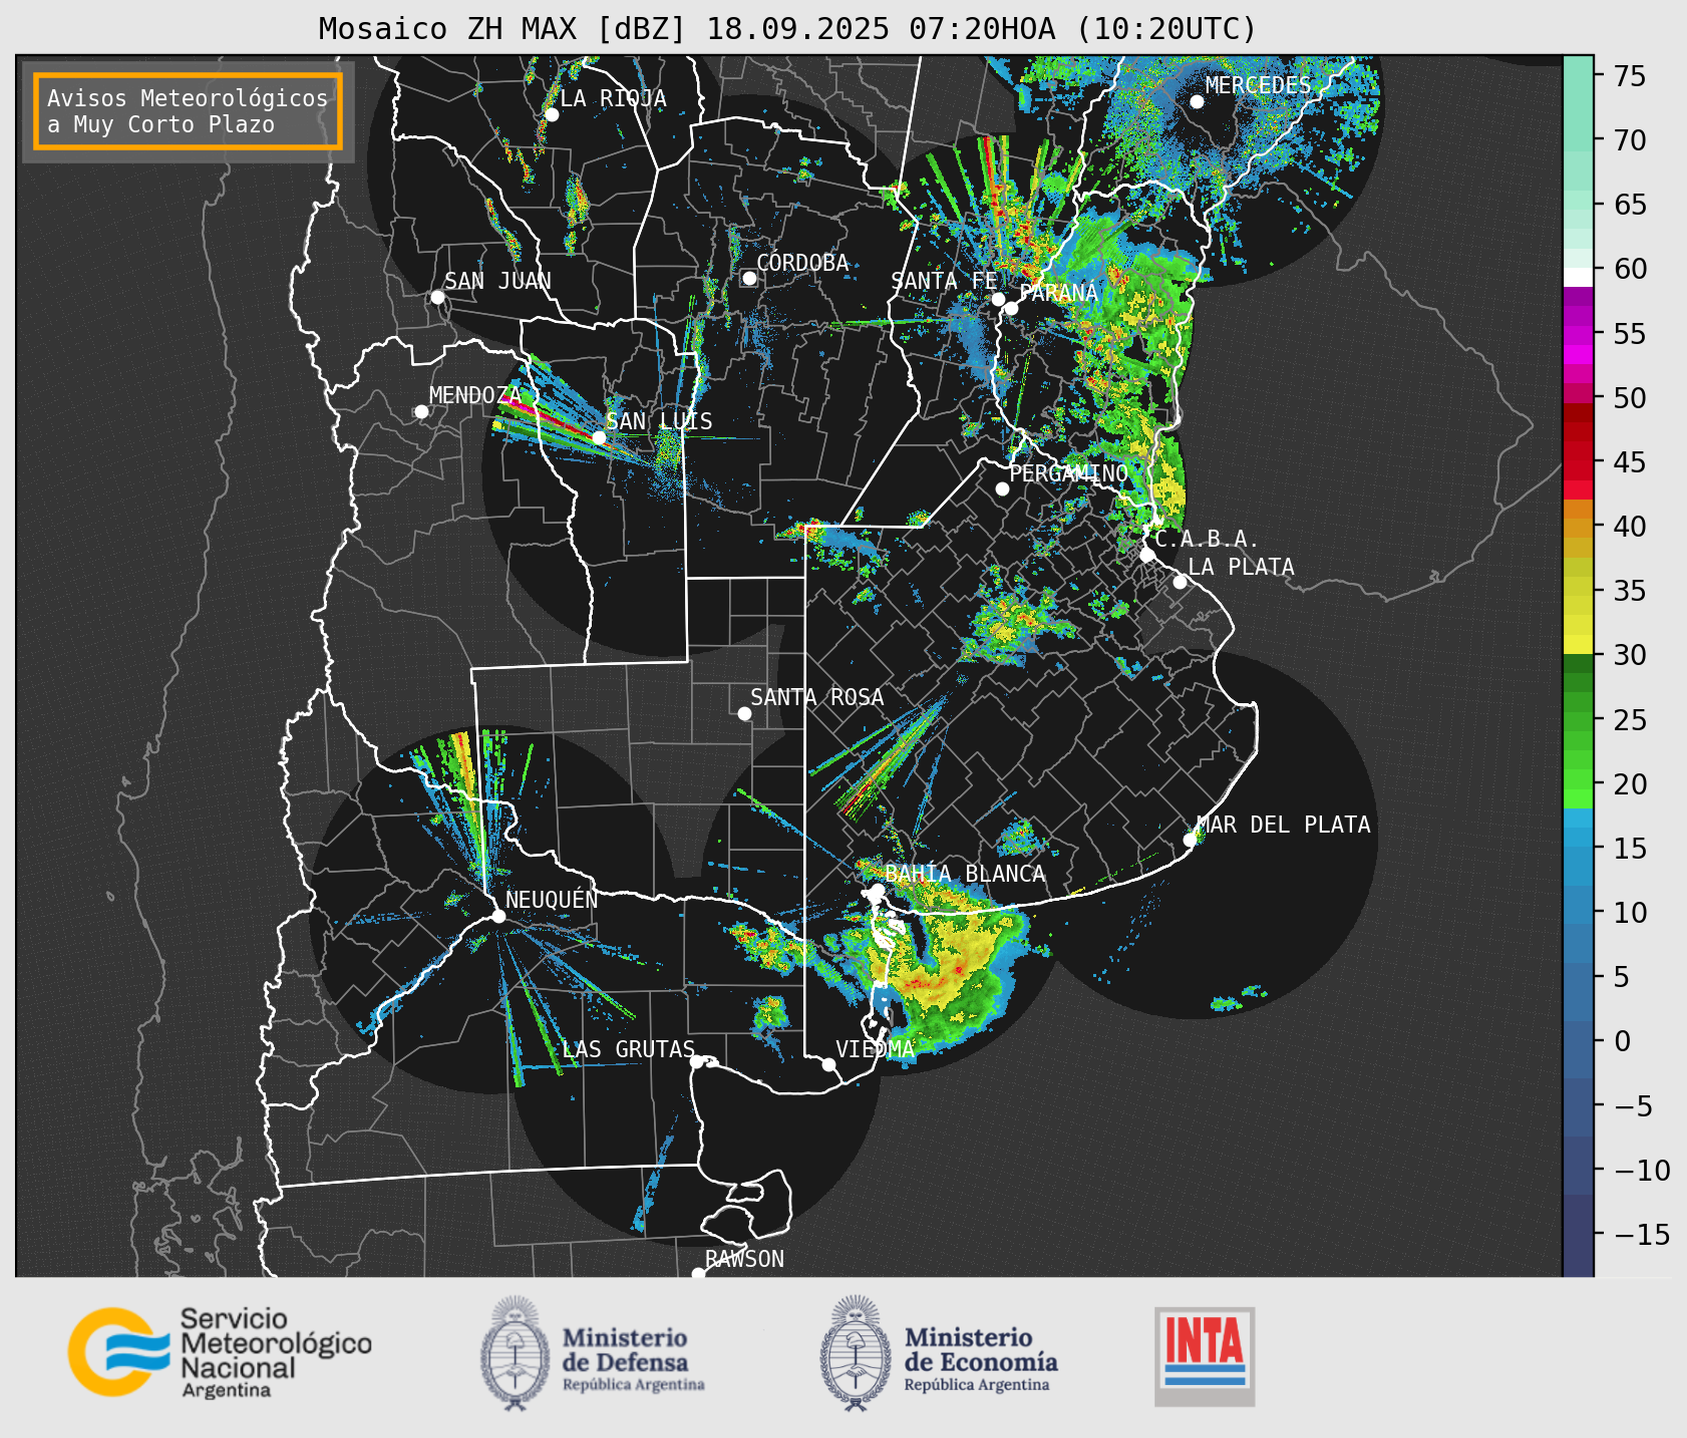This screenshot has width=1687, height=1438.
Task: Select the MERCEDES city marker
Action: 1196,102
